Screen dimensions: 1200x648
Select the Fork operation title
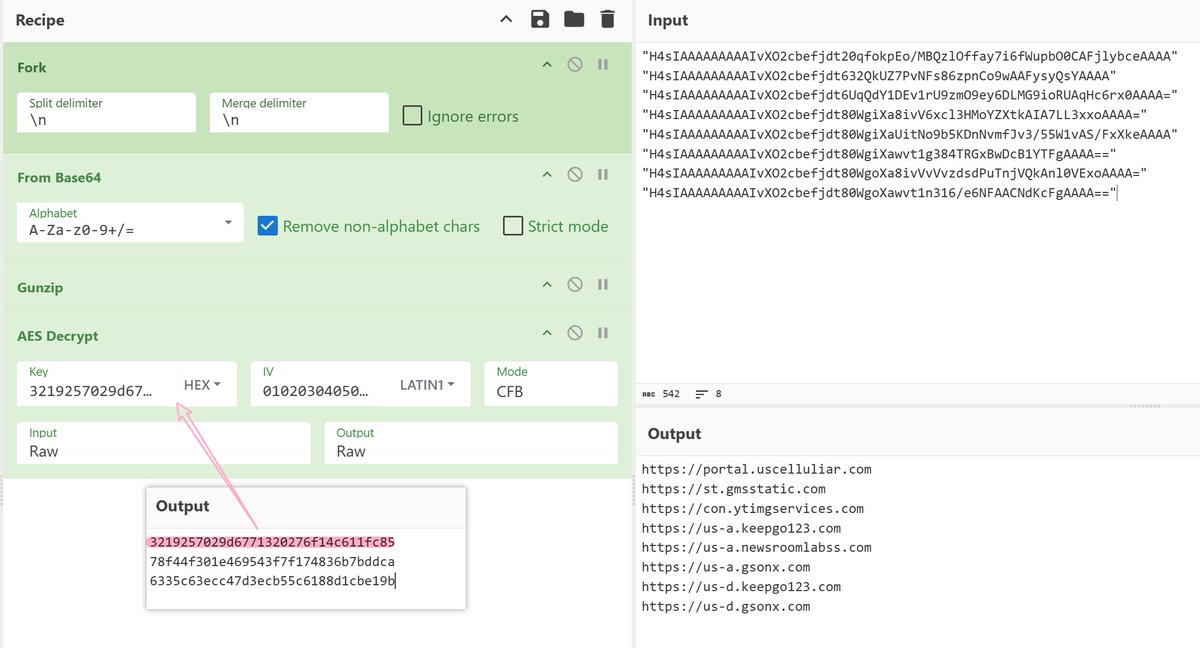click(x=32, y=67)
